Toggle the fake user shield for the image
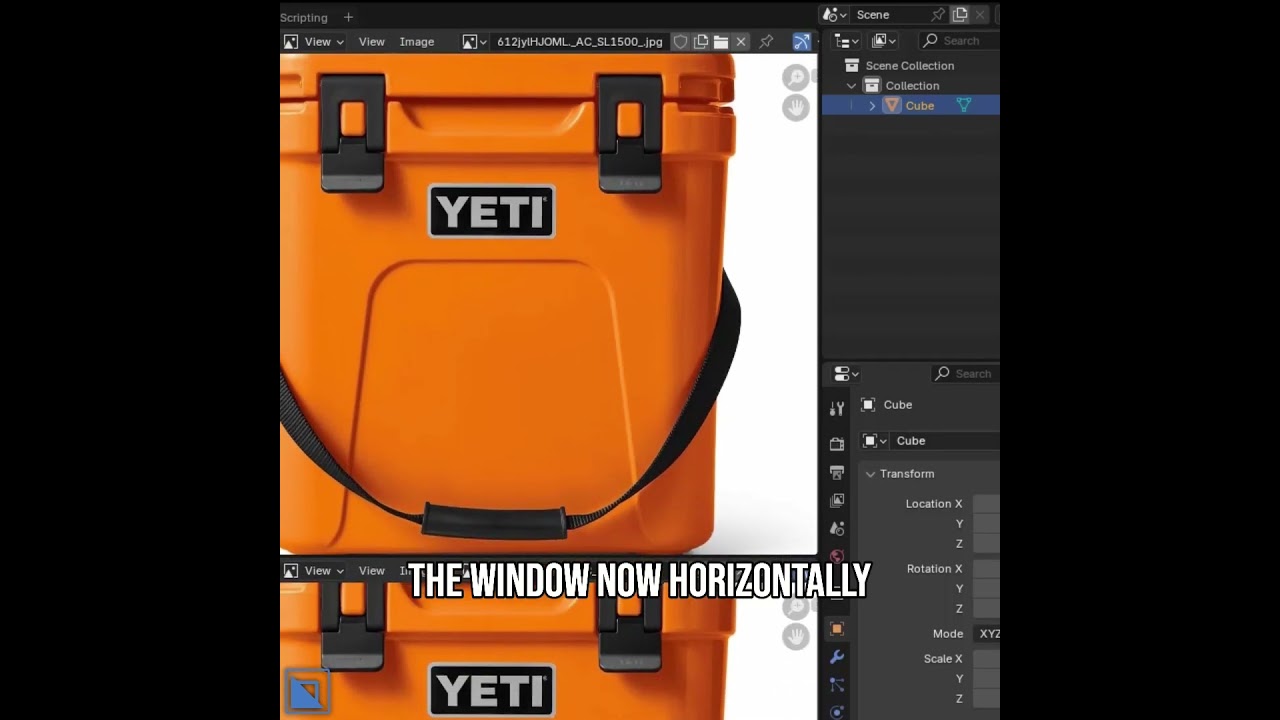The height and width of the screenshot is (720, 1280). [681, 42]
